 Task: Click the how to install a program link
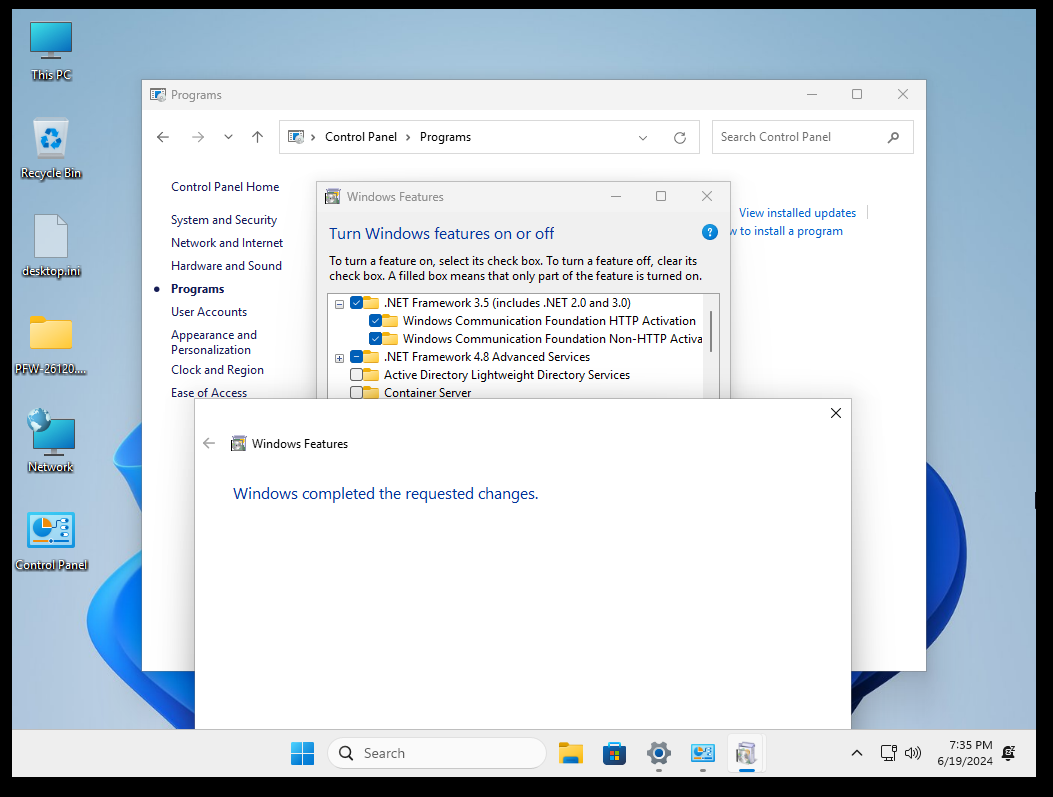point(786,231)
